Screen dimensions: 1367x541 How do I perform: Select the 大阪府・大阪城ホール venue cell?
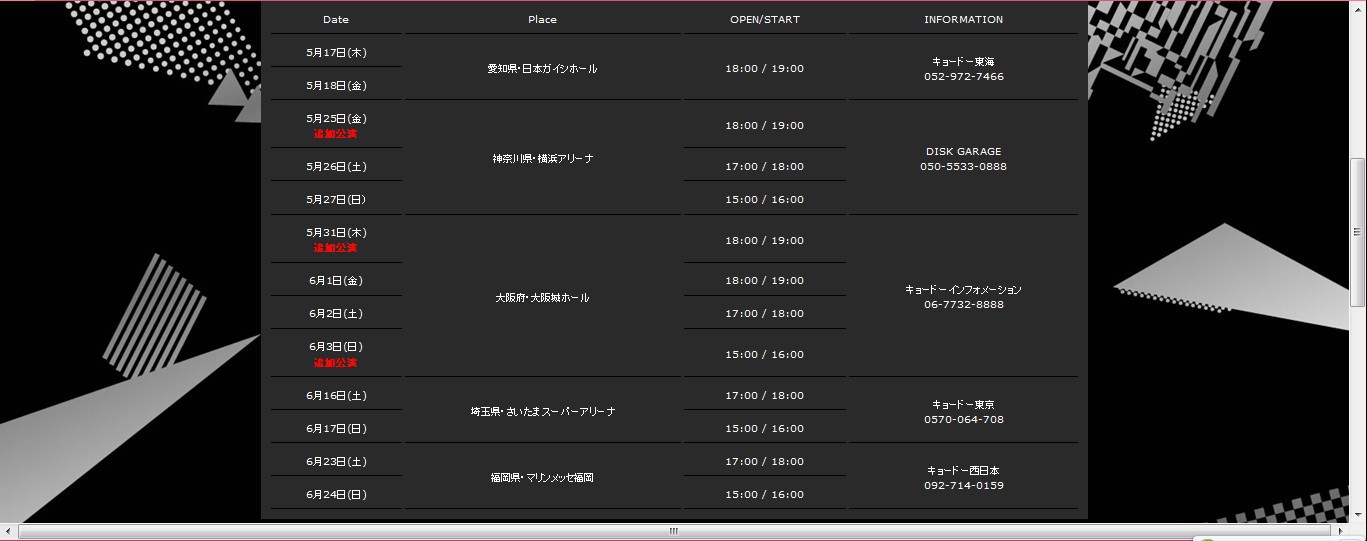coord(542,298)
